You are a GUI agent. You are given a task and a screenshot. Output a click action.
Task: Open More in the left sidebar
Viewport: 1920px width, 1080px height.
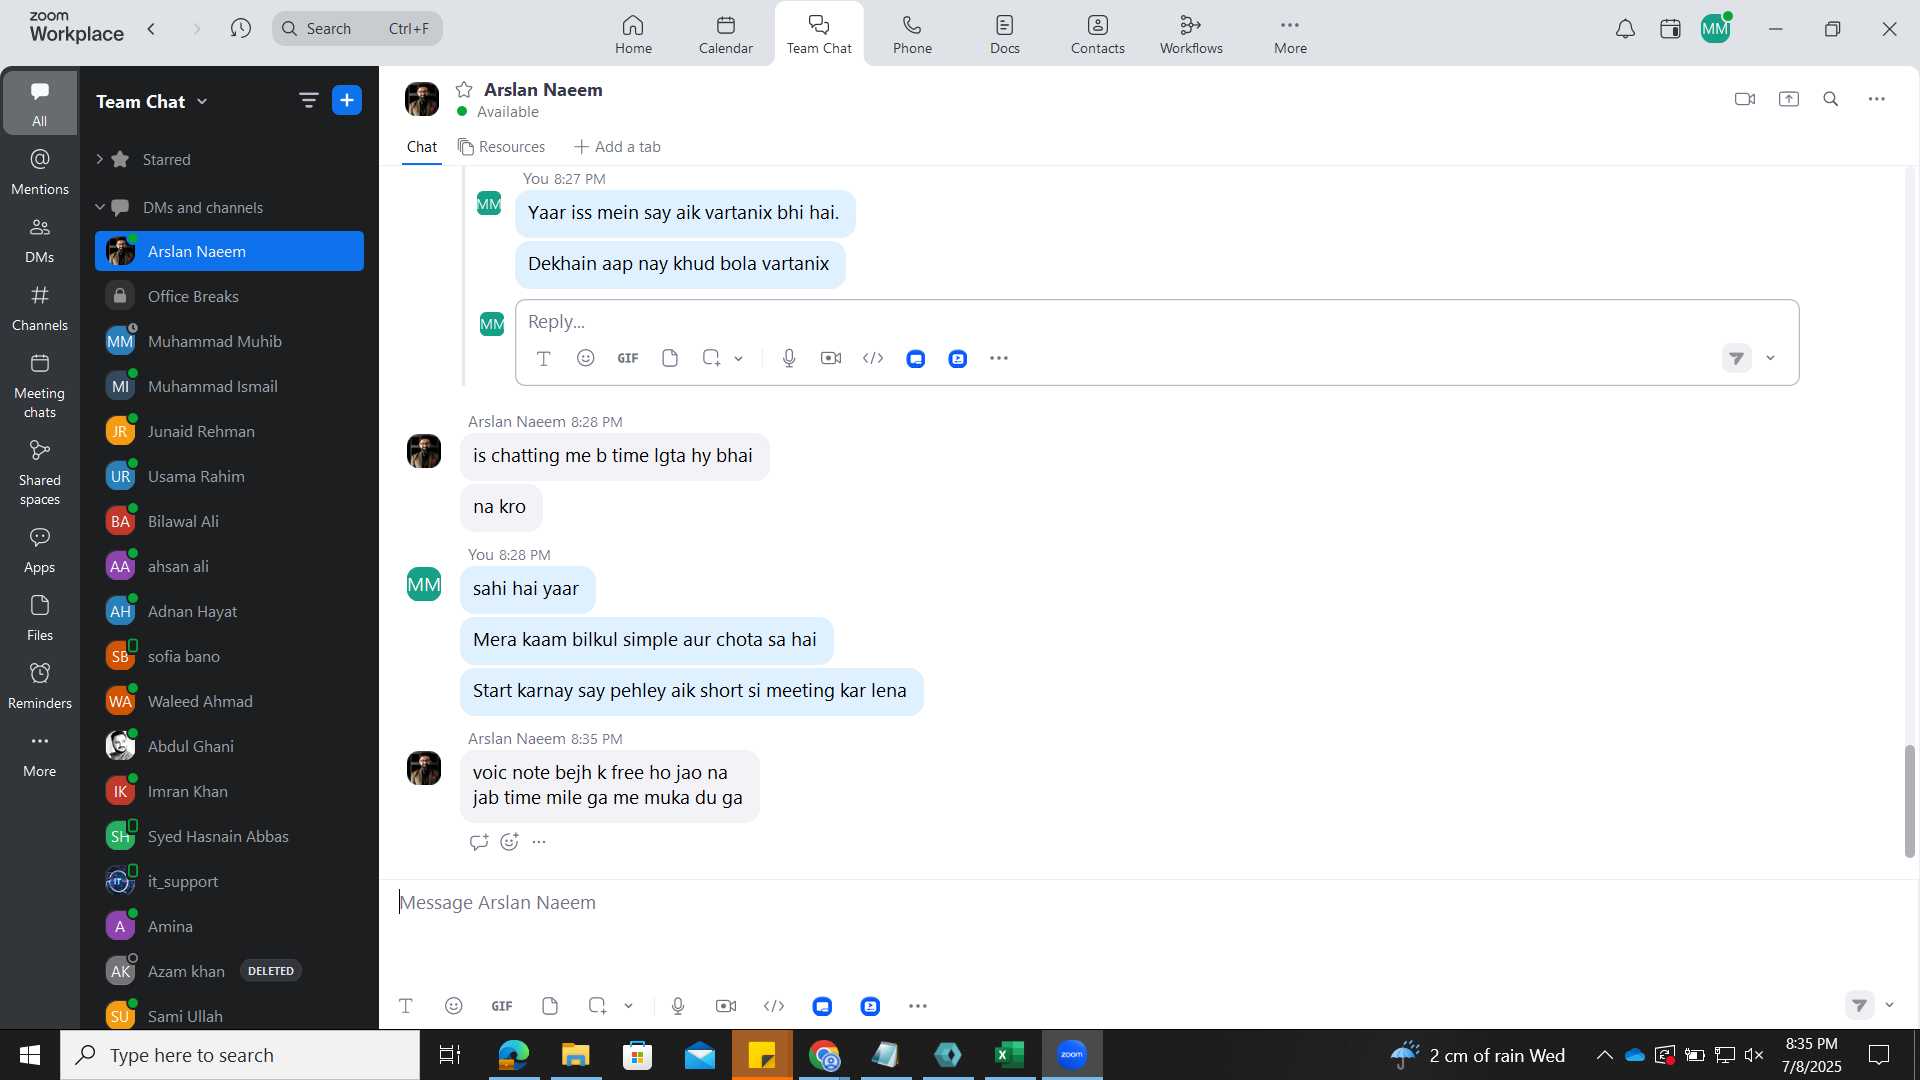(x=40, y=754)
